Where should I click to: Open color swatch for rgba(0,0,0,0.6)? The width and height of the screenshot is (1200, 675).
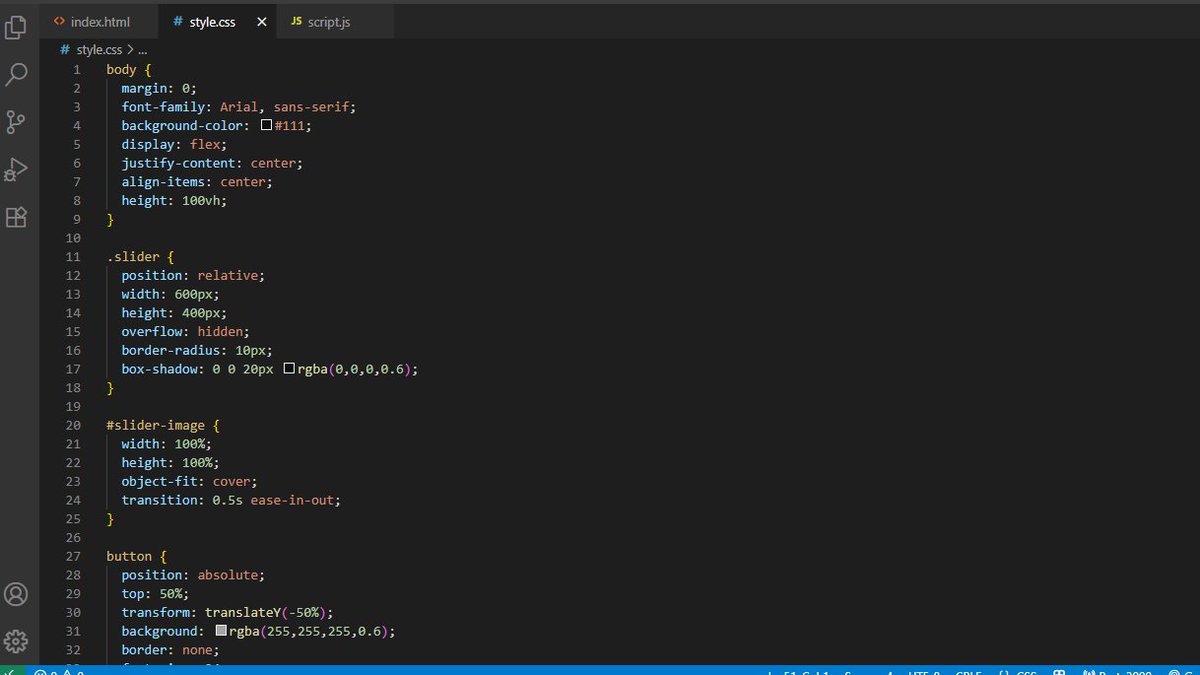pos(289,369)
